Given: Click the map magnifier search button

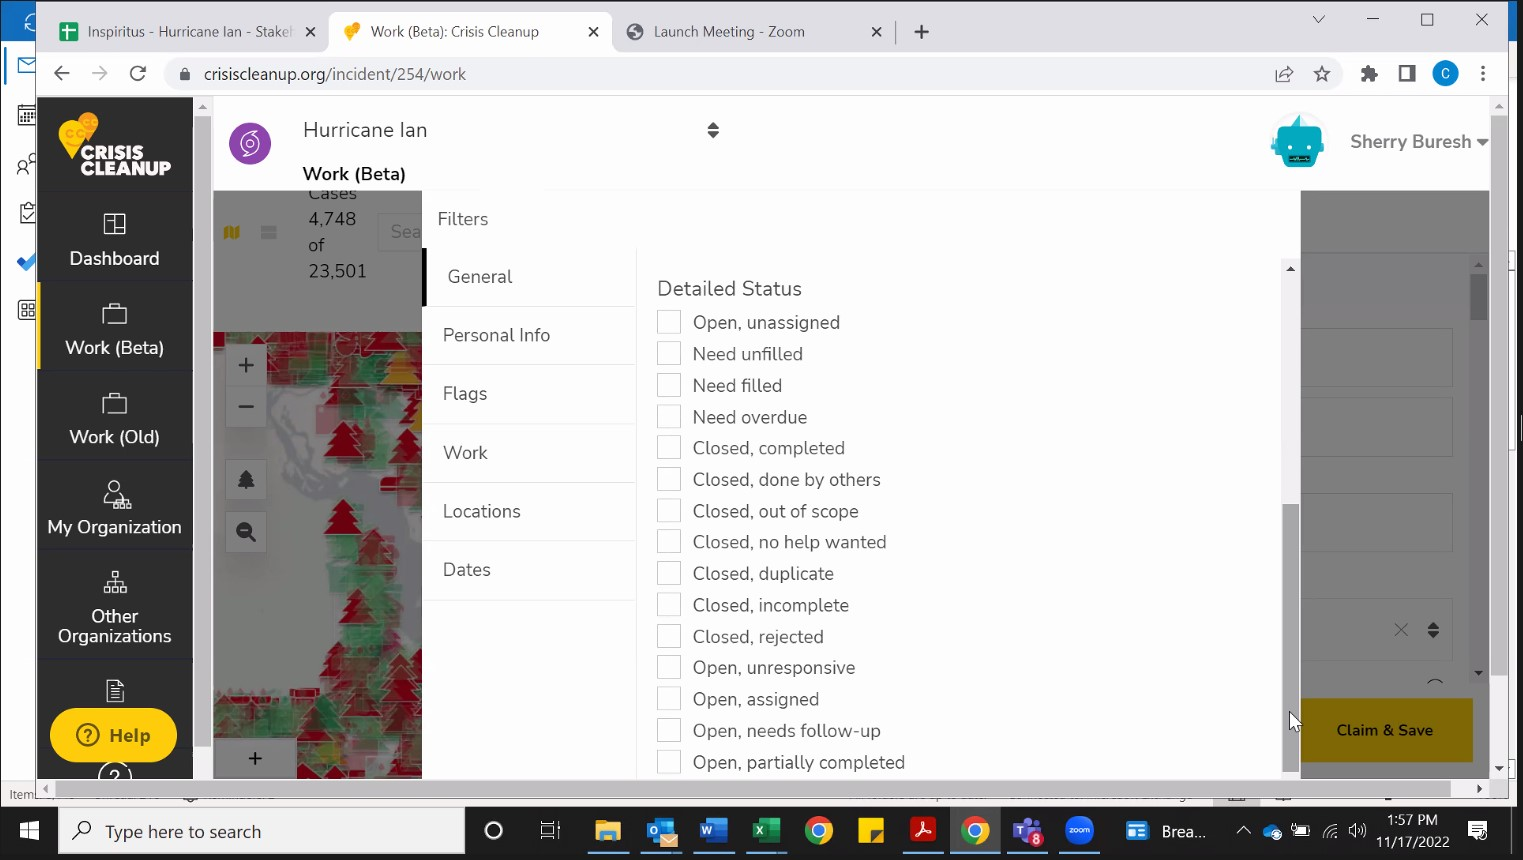Looking at the screenshot, I should (246, 532).
